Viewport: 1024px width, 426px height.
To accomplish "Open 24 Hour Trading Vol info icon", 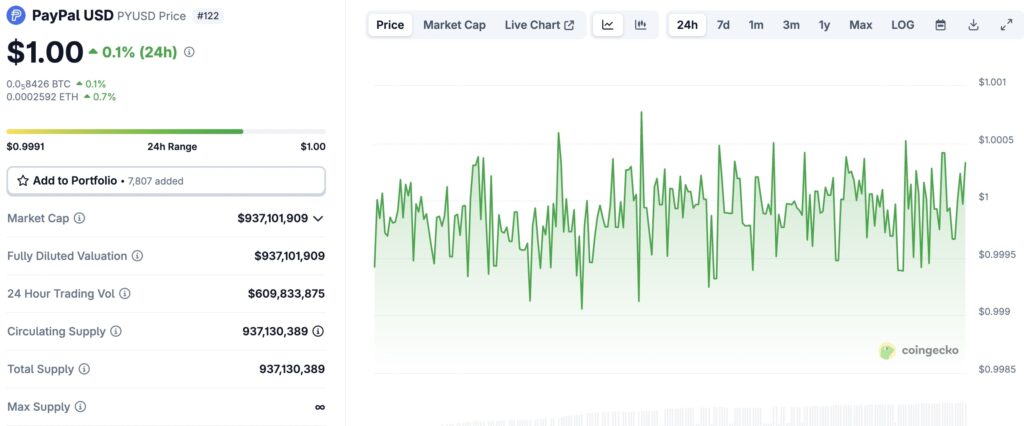I will 124,294.
